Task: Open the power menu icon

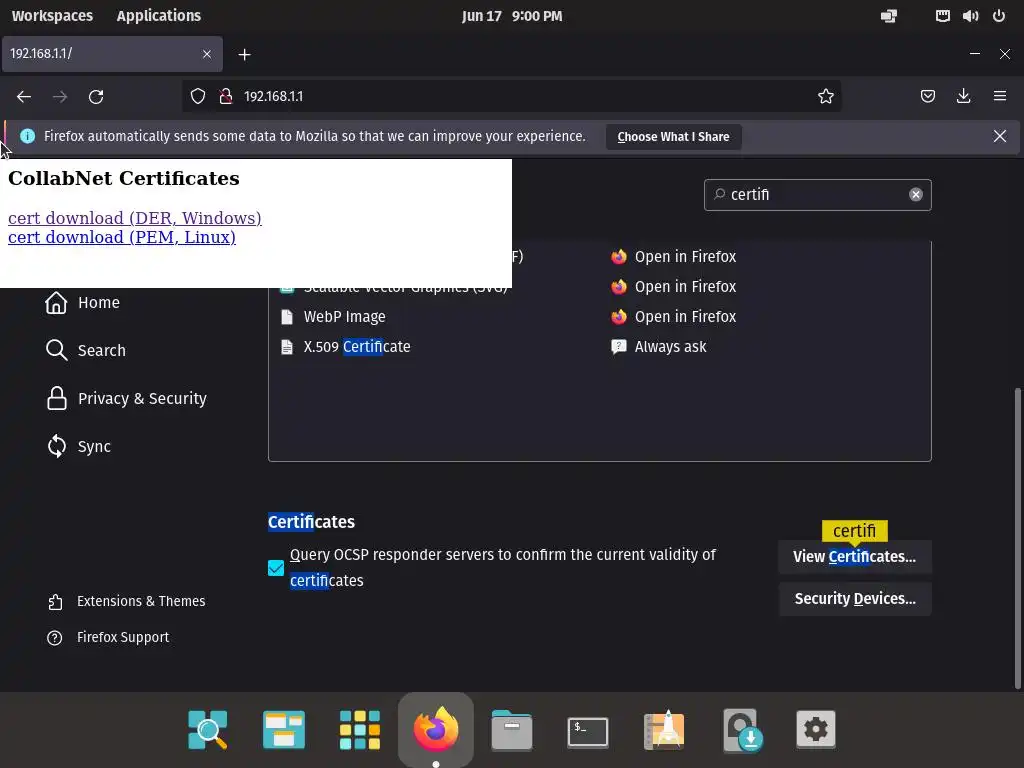Action: coord(999,16)
